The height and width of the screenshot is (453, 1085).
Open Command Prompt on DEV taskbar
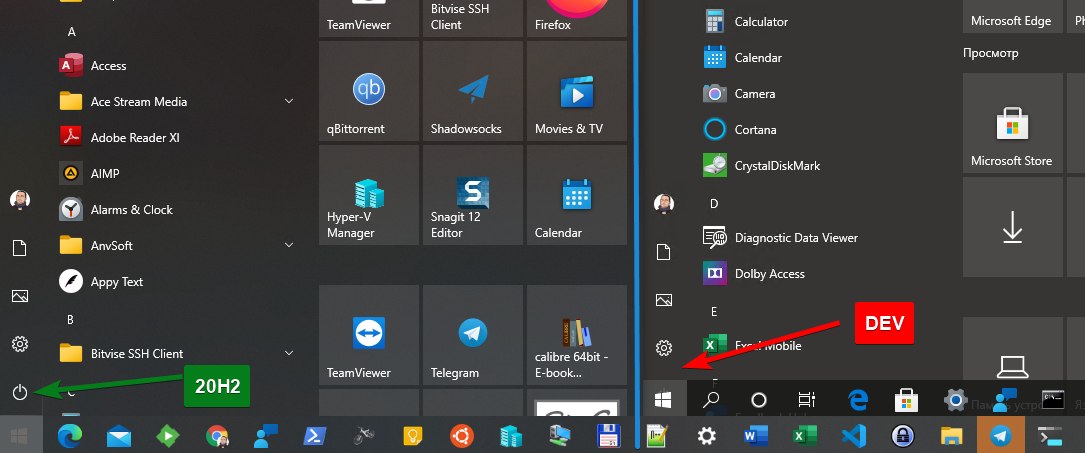pos(1052,399)
